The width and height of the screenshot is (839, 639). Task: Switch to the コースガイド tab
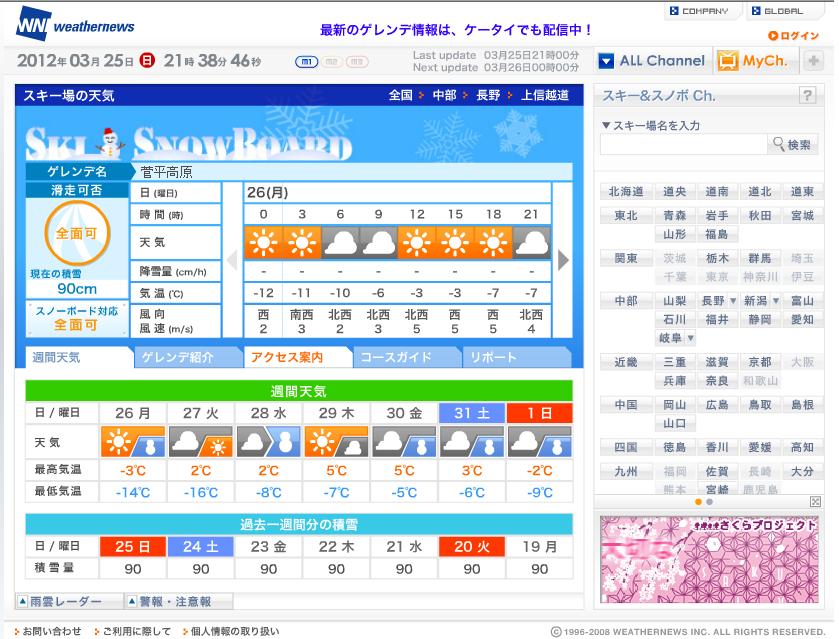406,357
